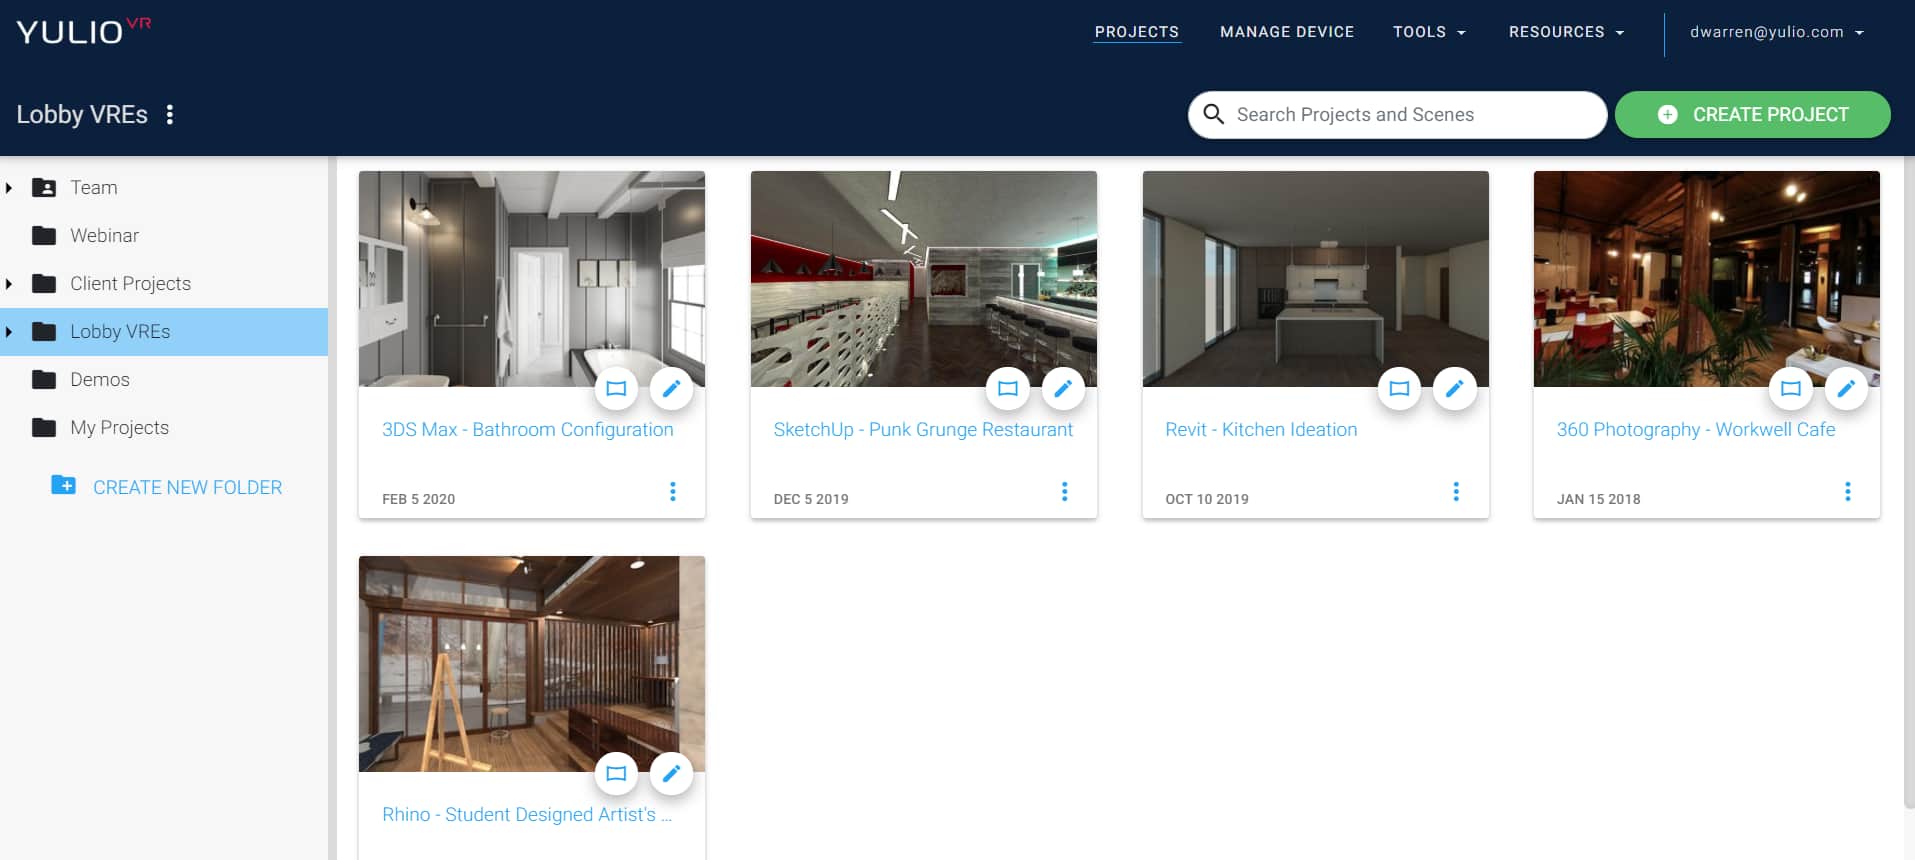View the 3DS Max Bathroom project in VR
The height and width of the screenshot is (860, 1915).
point(616,388)
